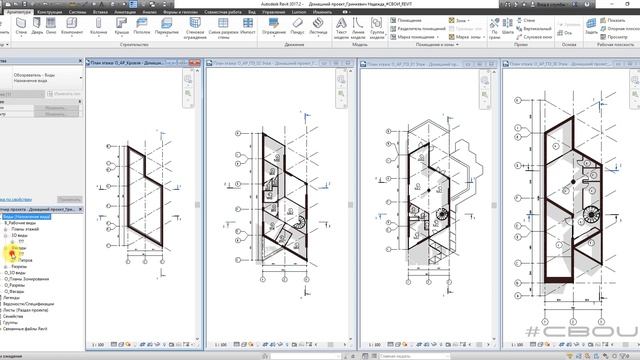Select the Линия модели tool
Viewport: 640px width, 360px height.
point(358,28)
